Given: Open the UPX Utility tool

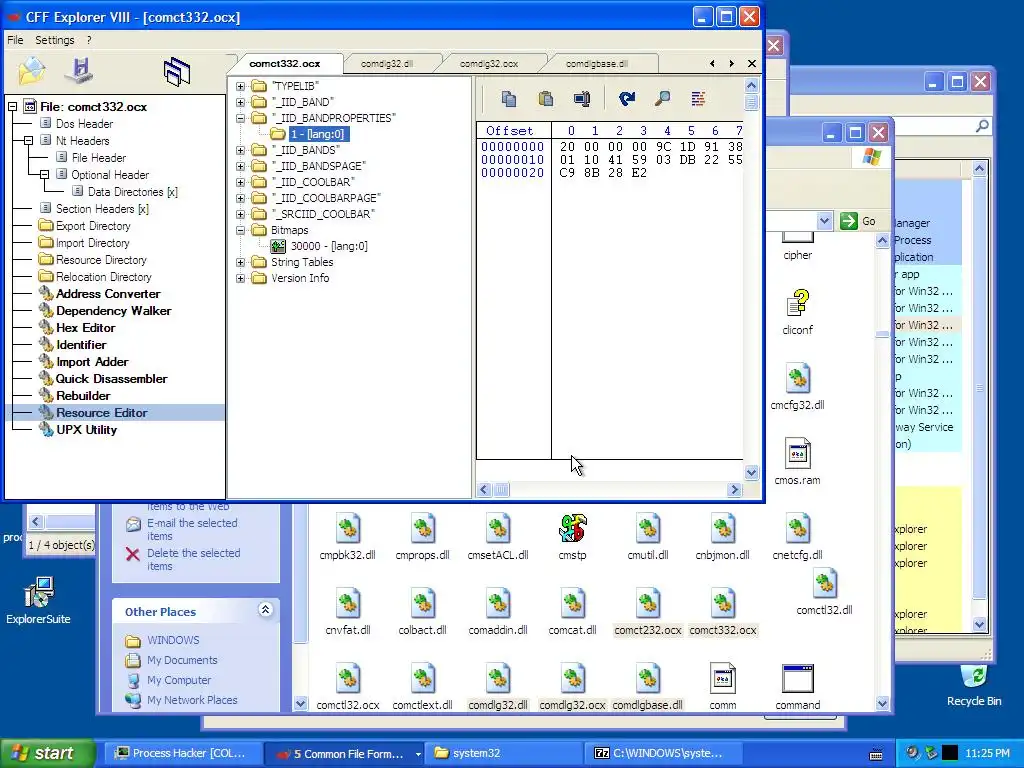Looking at the screenshot, I should tap(86, 430).
